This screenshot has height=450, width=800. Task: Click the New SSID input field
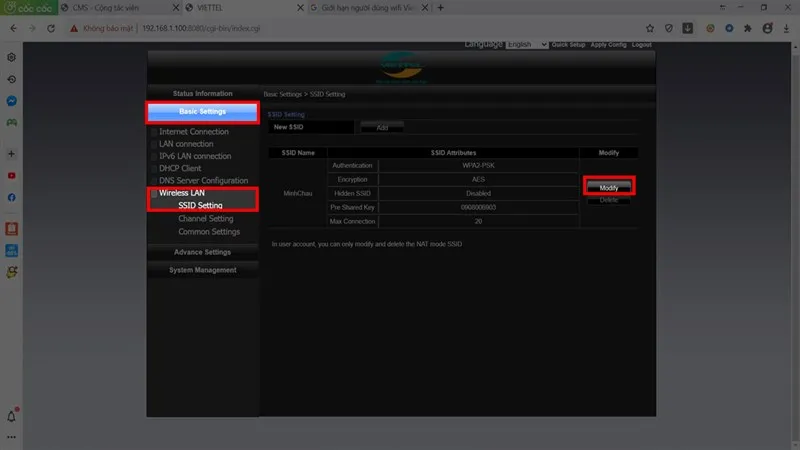point(312,127)
